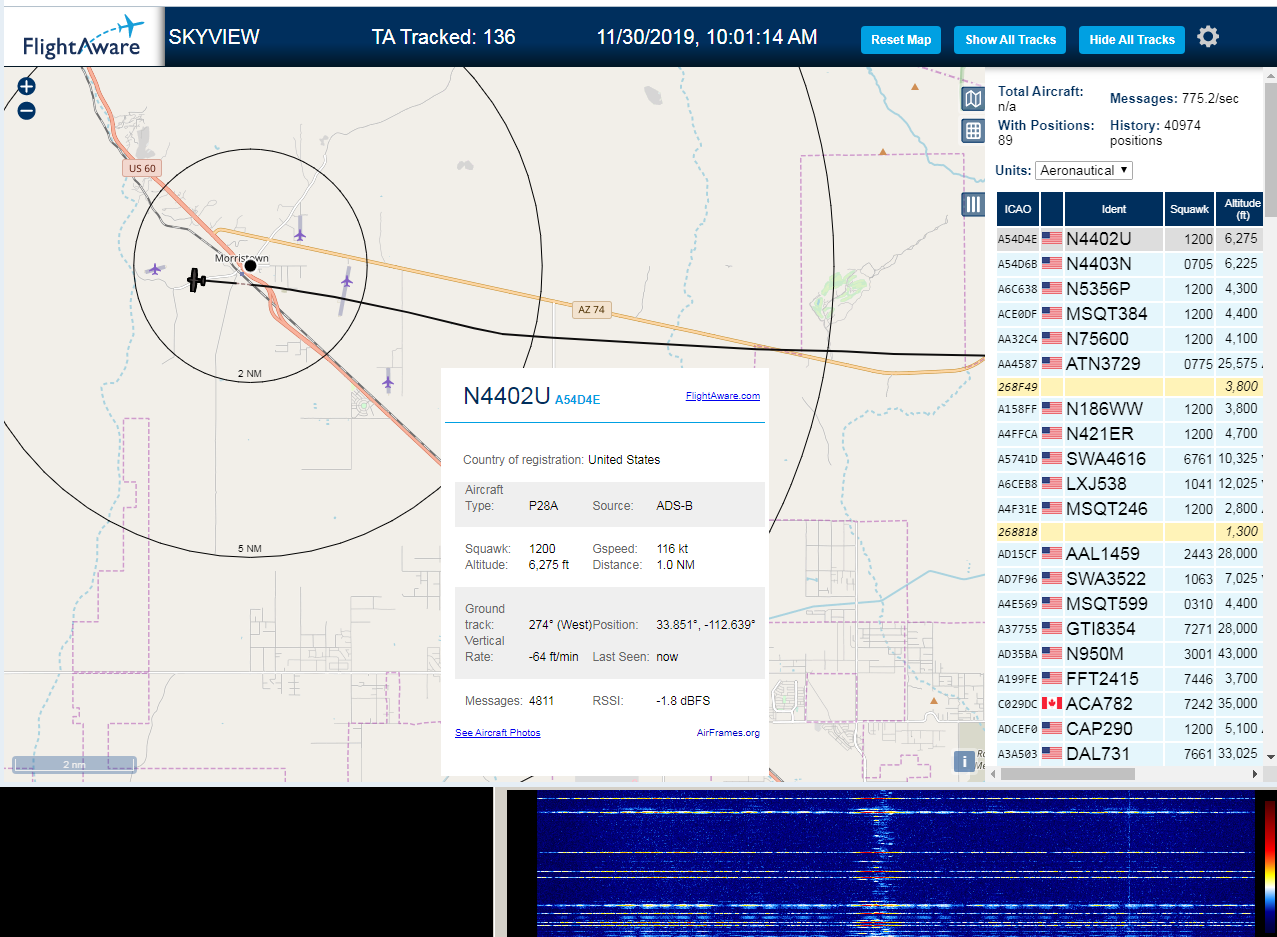Open See Aircraft Photos link
Viewport: 1277px width, 937px height.
point(498,733)
